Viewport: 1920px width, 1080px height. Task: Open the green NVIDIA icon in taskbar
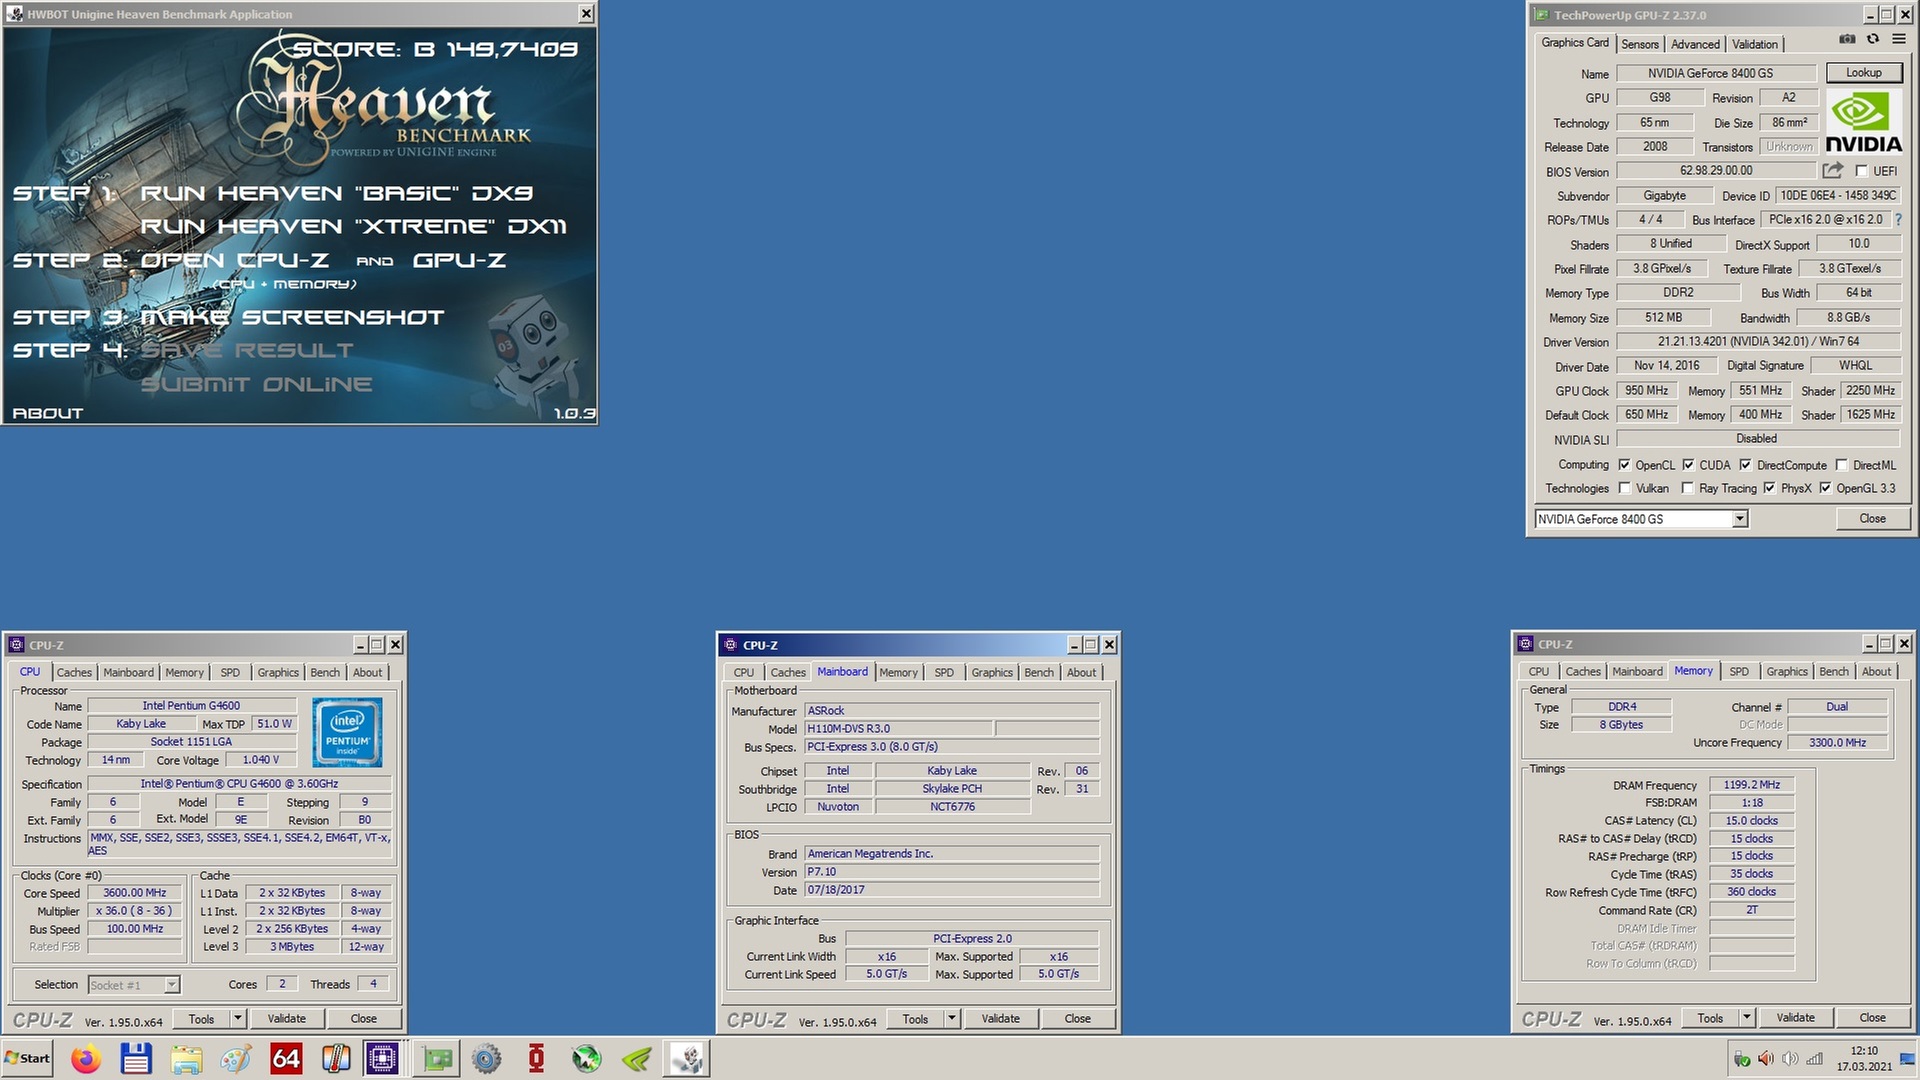pos(637,1058)
